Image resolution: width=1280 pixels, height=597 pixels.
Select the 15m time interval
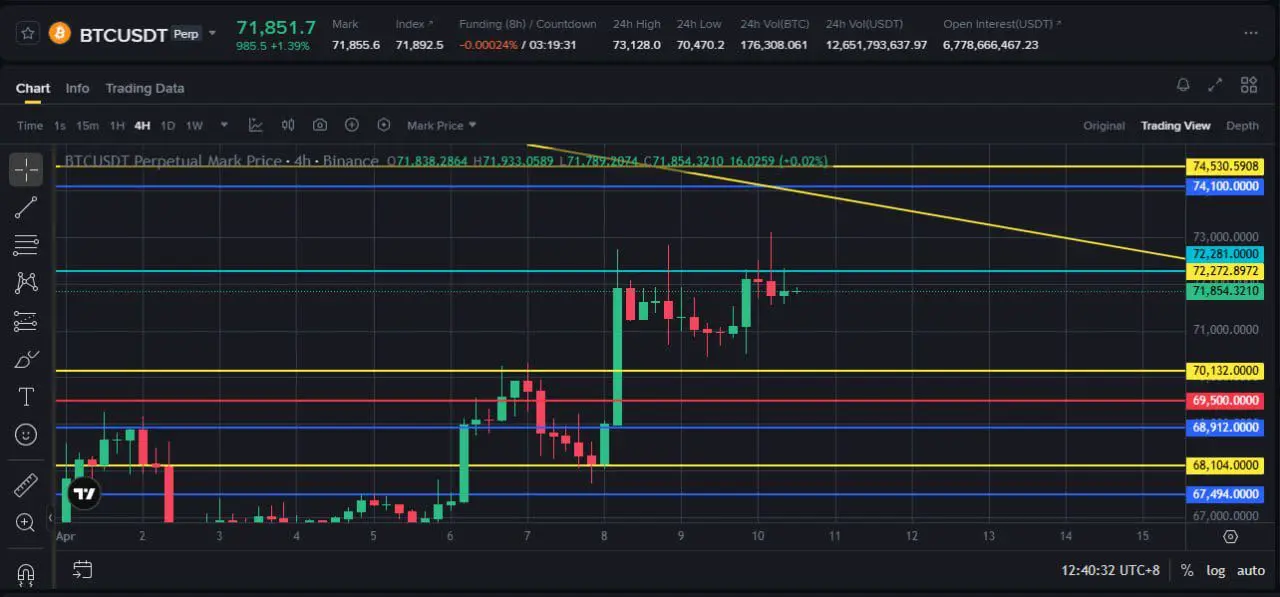[87, 126]
